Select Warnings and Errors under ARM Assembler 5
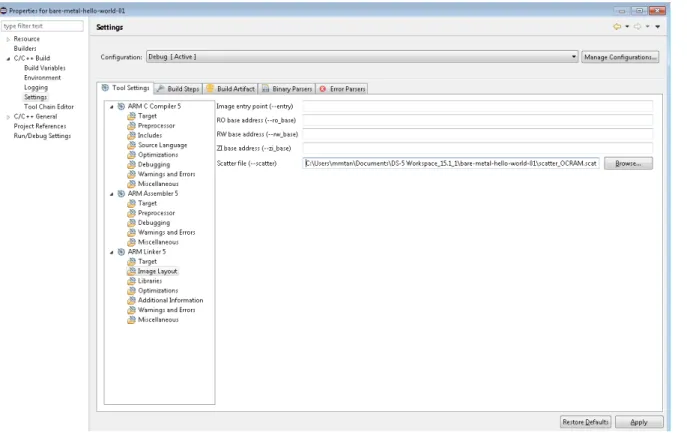Screen dimensions: 687x438 [x=166, y=232]
